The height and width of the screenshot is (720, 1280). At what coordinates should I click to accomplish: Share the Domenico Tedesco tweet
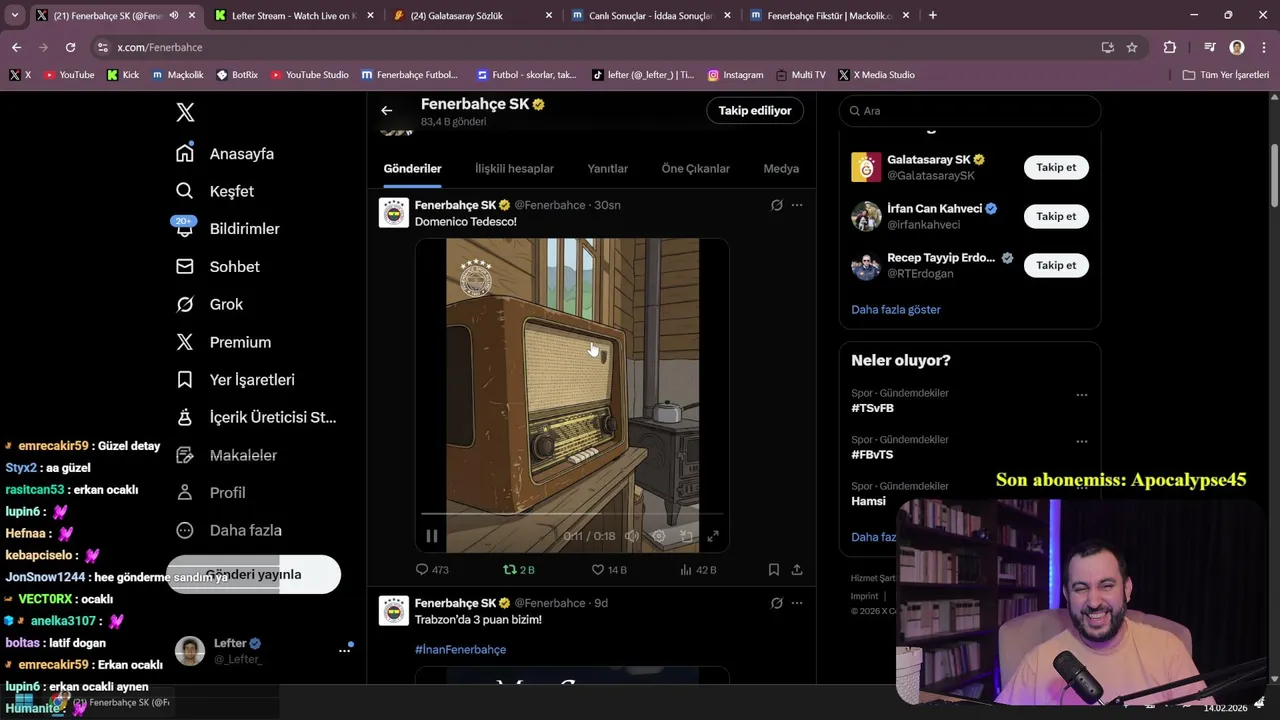pyautogui.click(x=797, y=570)
